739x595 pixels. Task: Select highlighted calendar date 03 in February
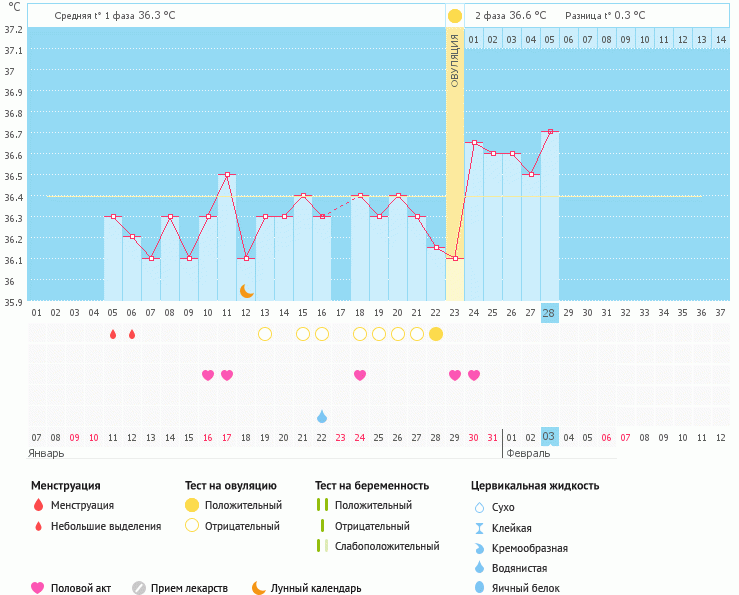click(x=549, y=437)
